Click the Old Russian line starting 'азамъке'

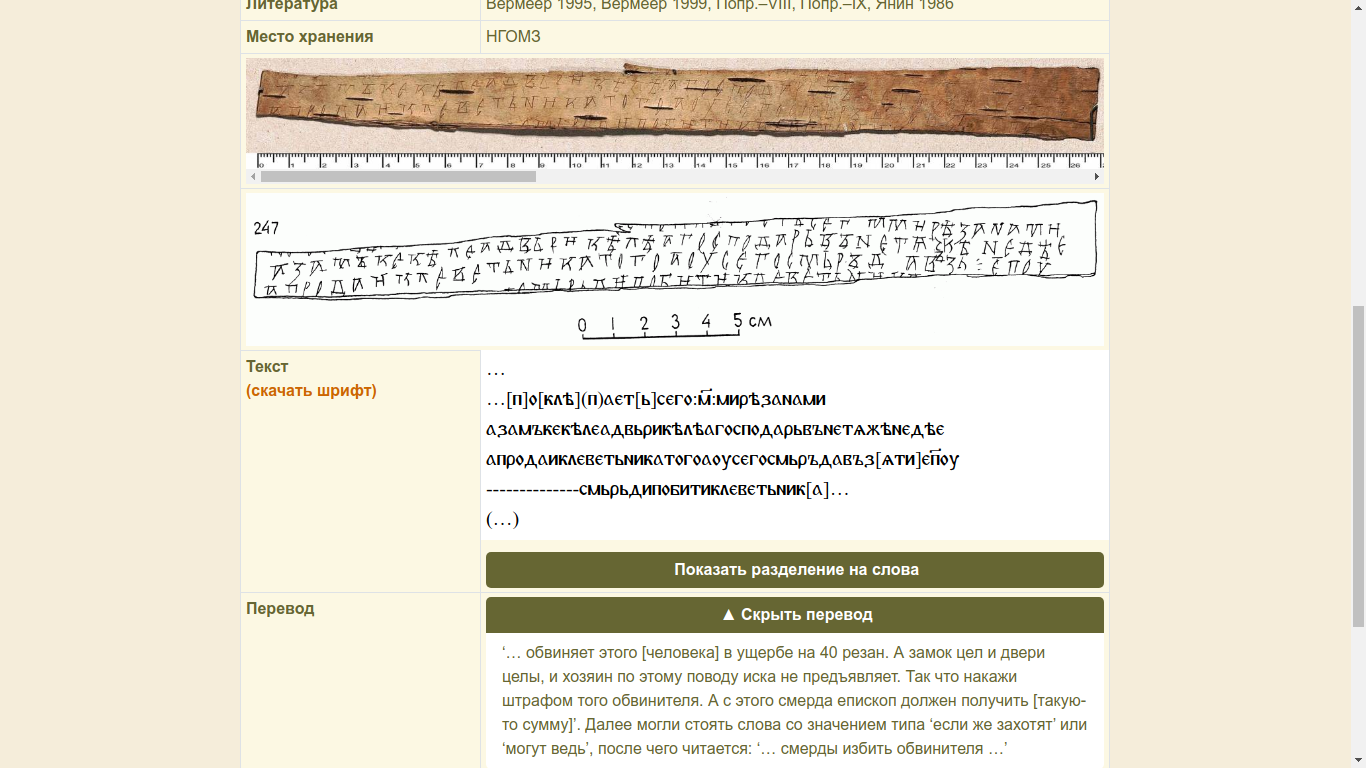(715, 430)
